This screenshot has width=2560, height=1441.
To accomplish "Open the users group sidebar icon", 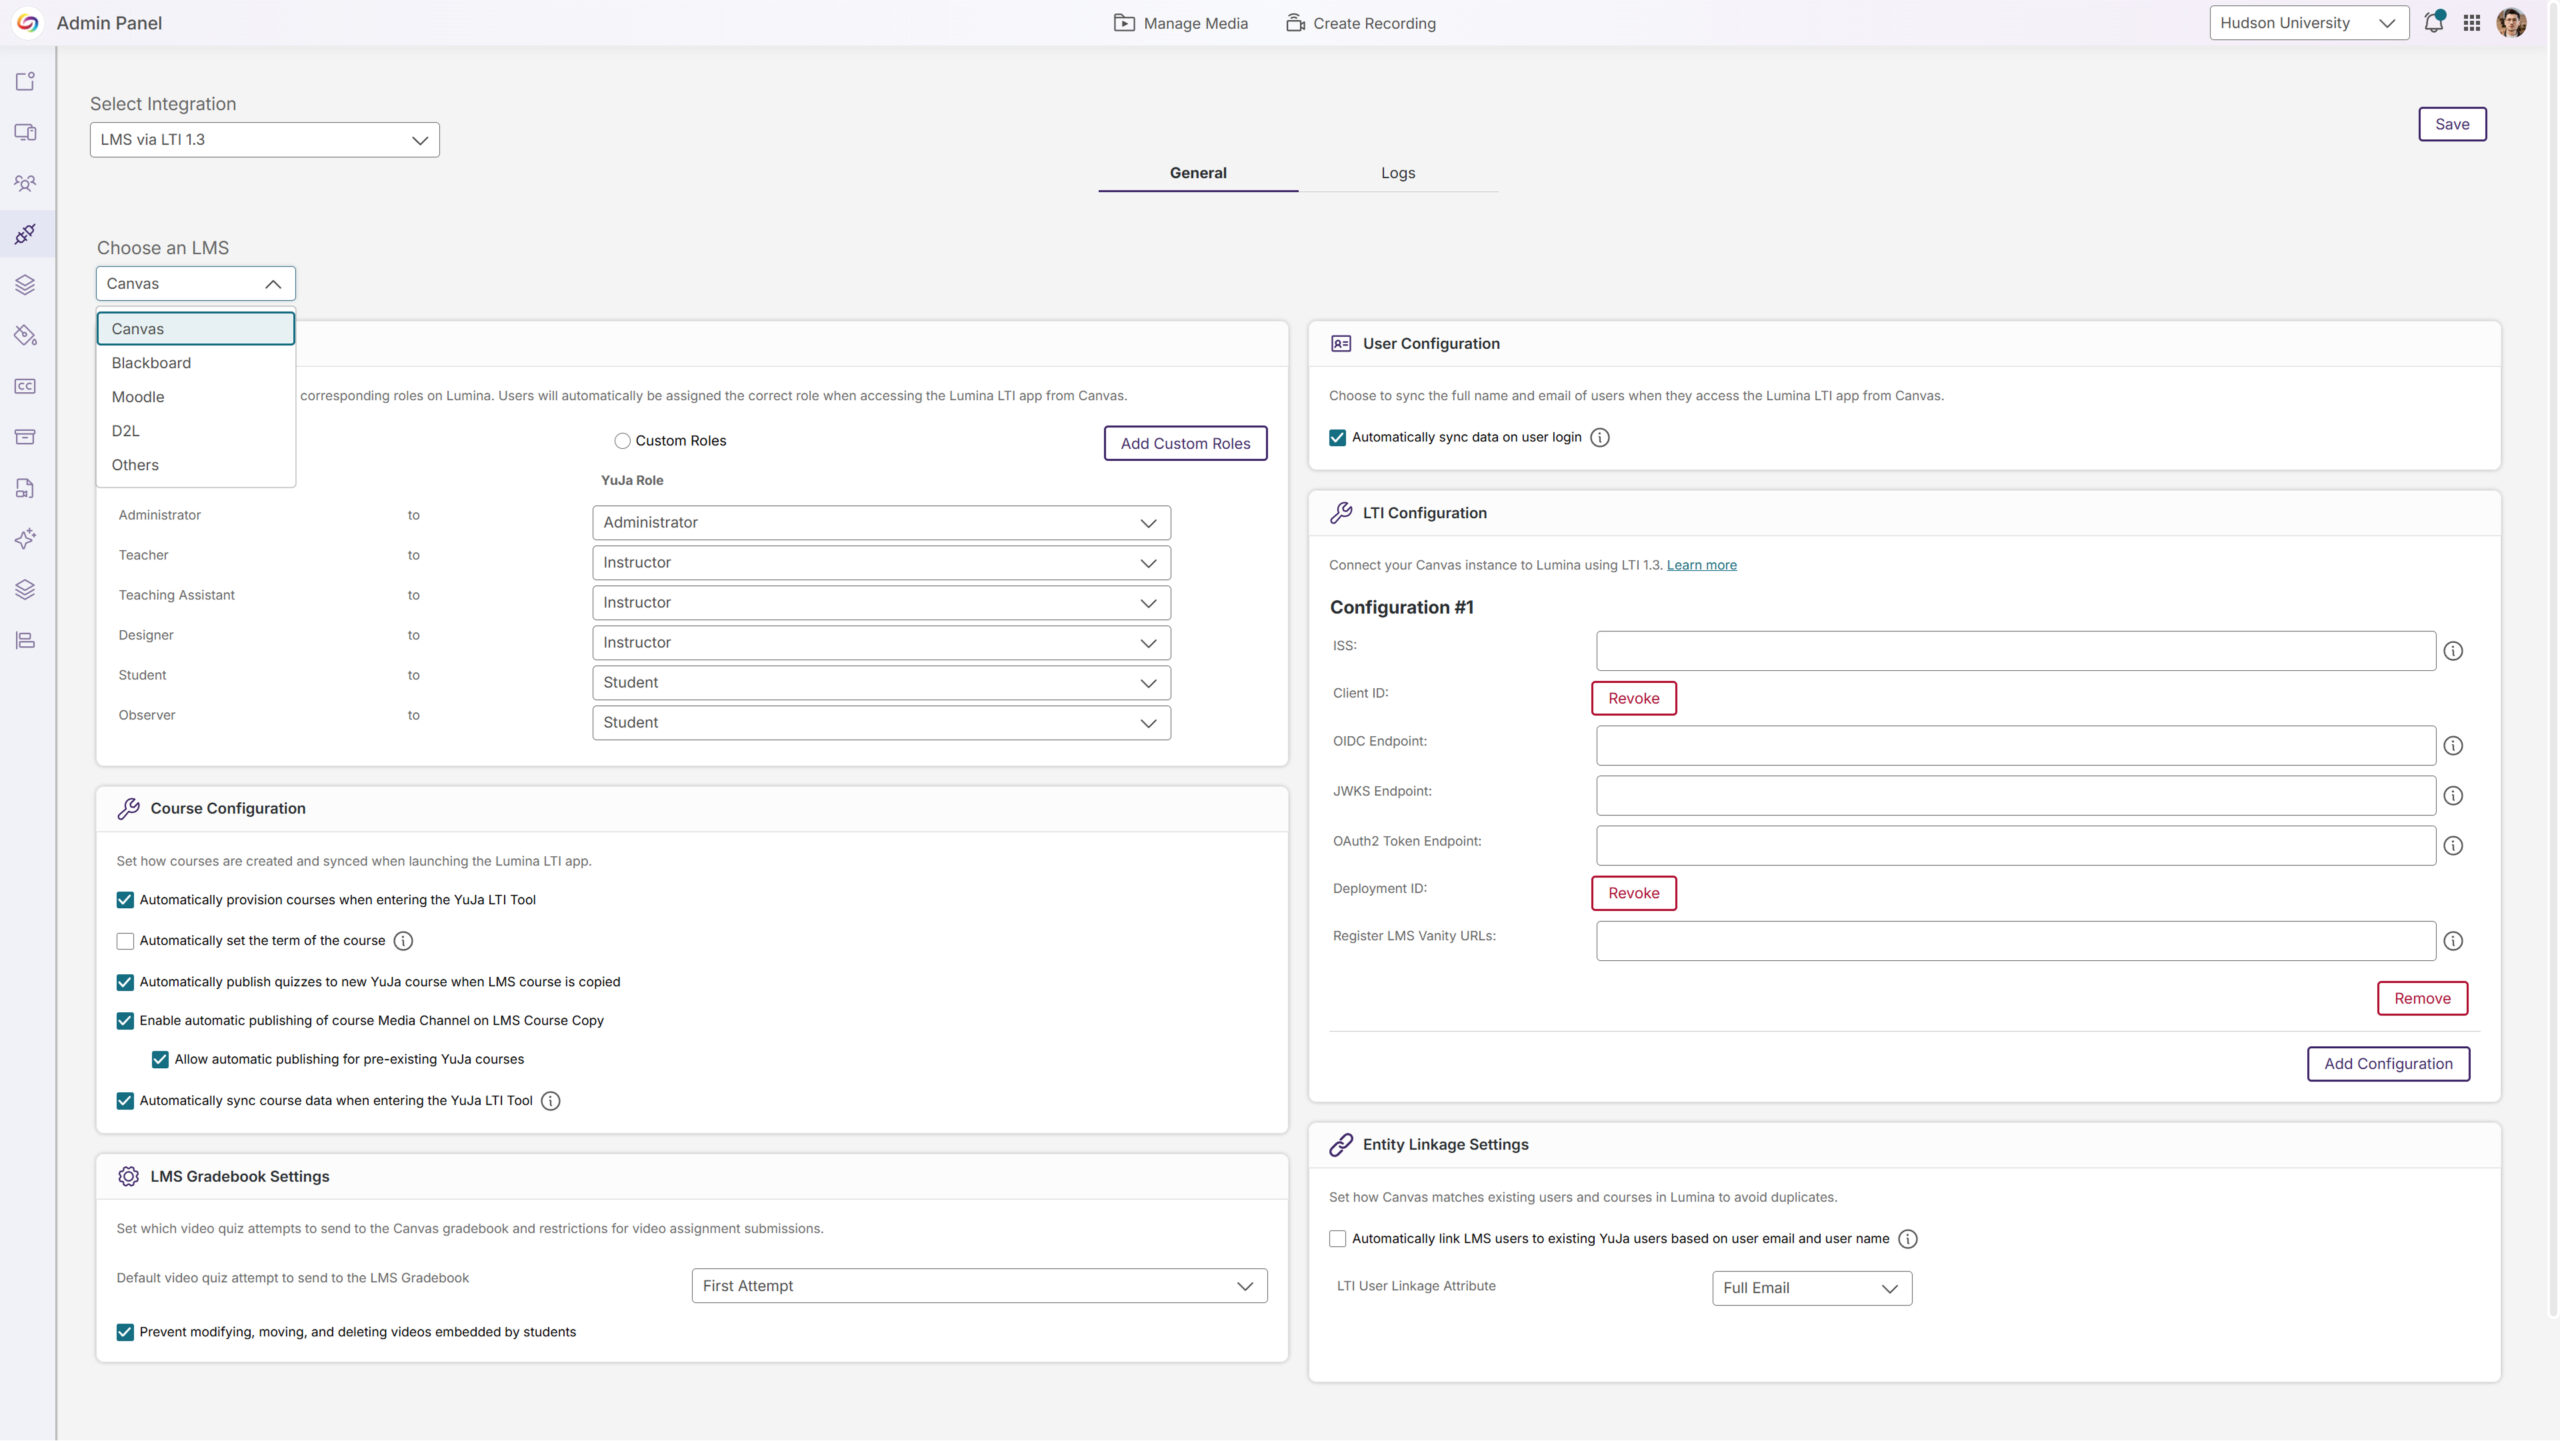I will 25,183.
